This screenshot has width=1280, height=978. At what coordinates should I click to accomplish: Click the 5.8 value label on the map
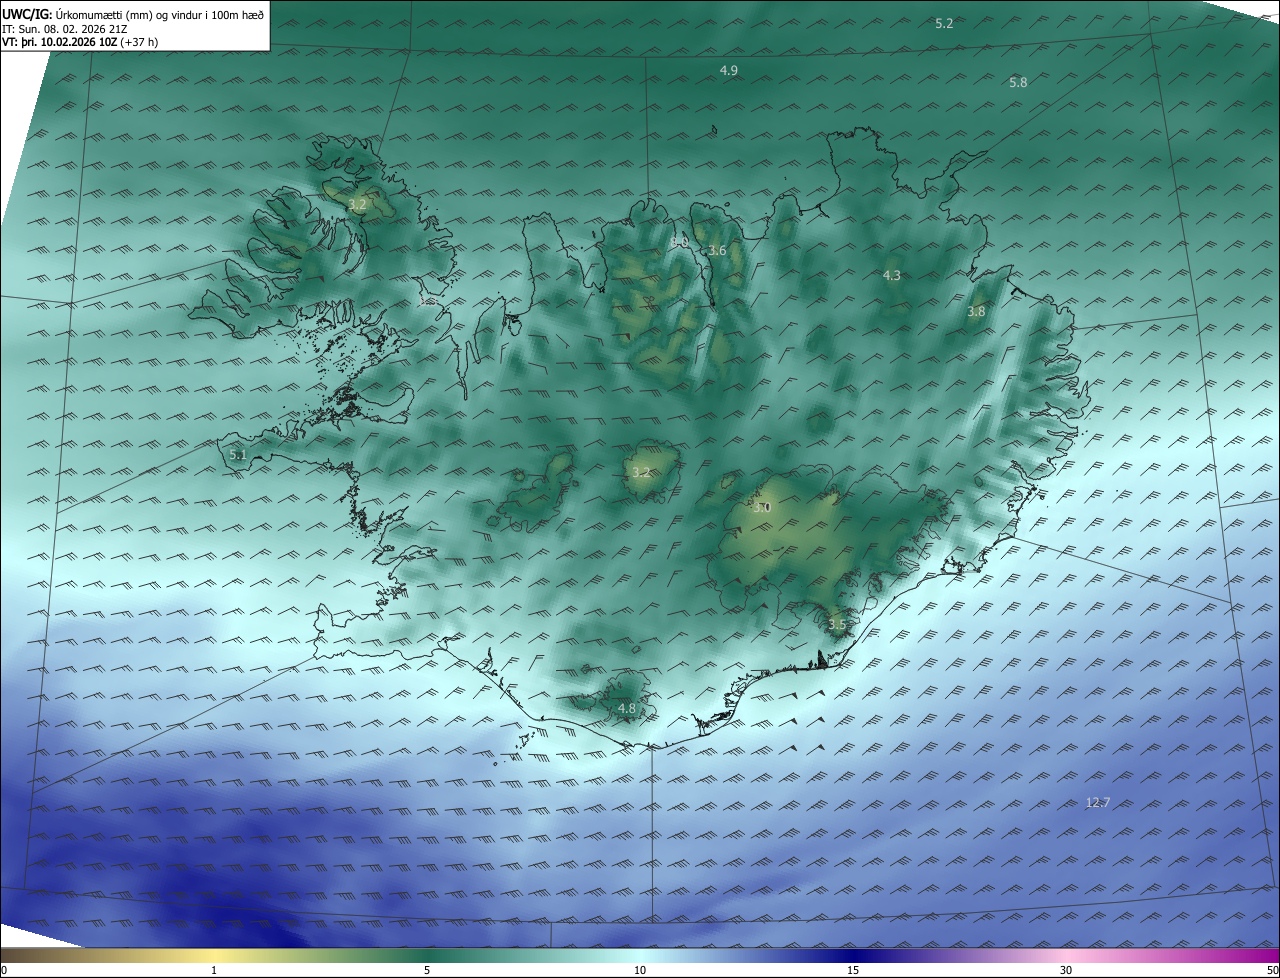click(x=1018, y=82)
